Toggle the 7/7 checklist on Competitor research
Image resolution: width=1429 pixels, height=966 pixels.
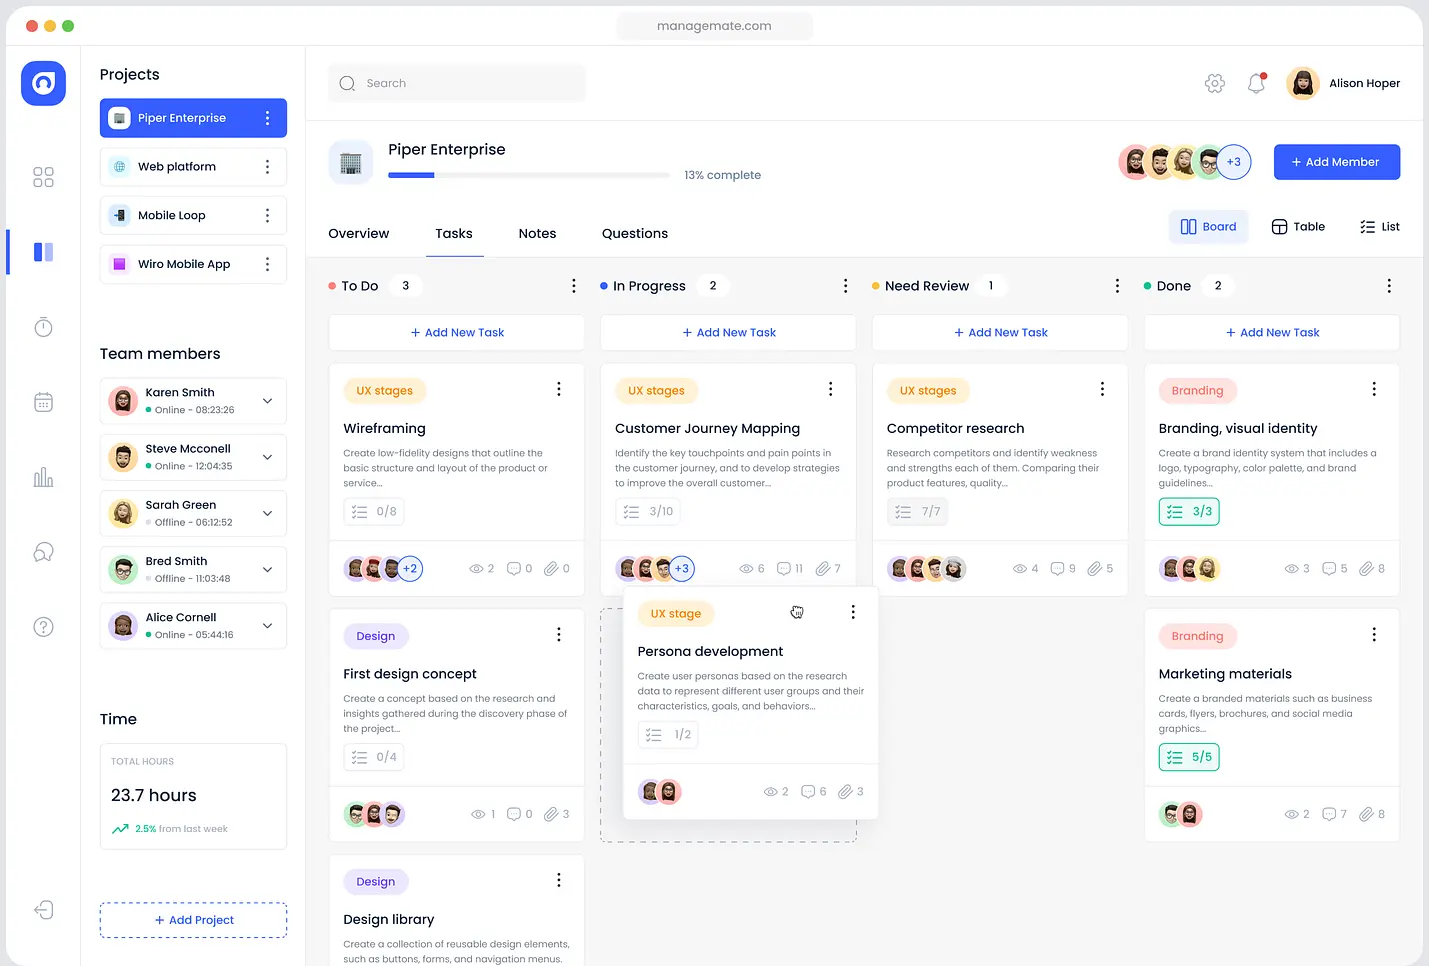[917, 512]
